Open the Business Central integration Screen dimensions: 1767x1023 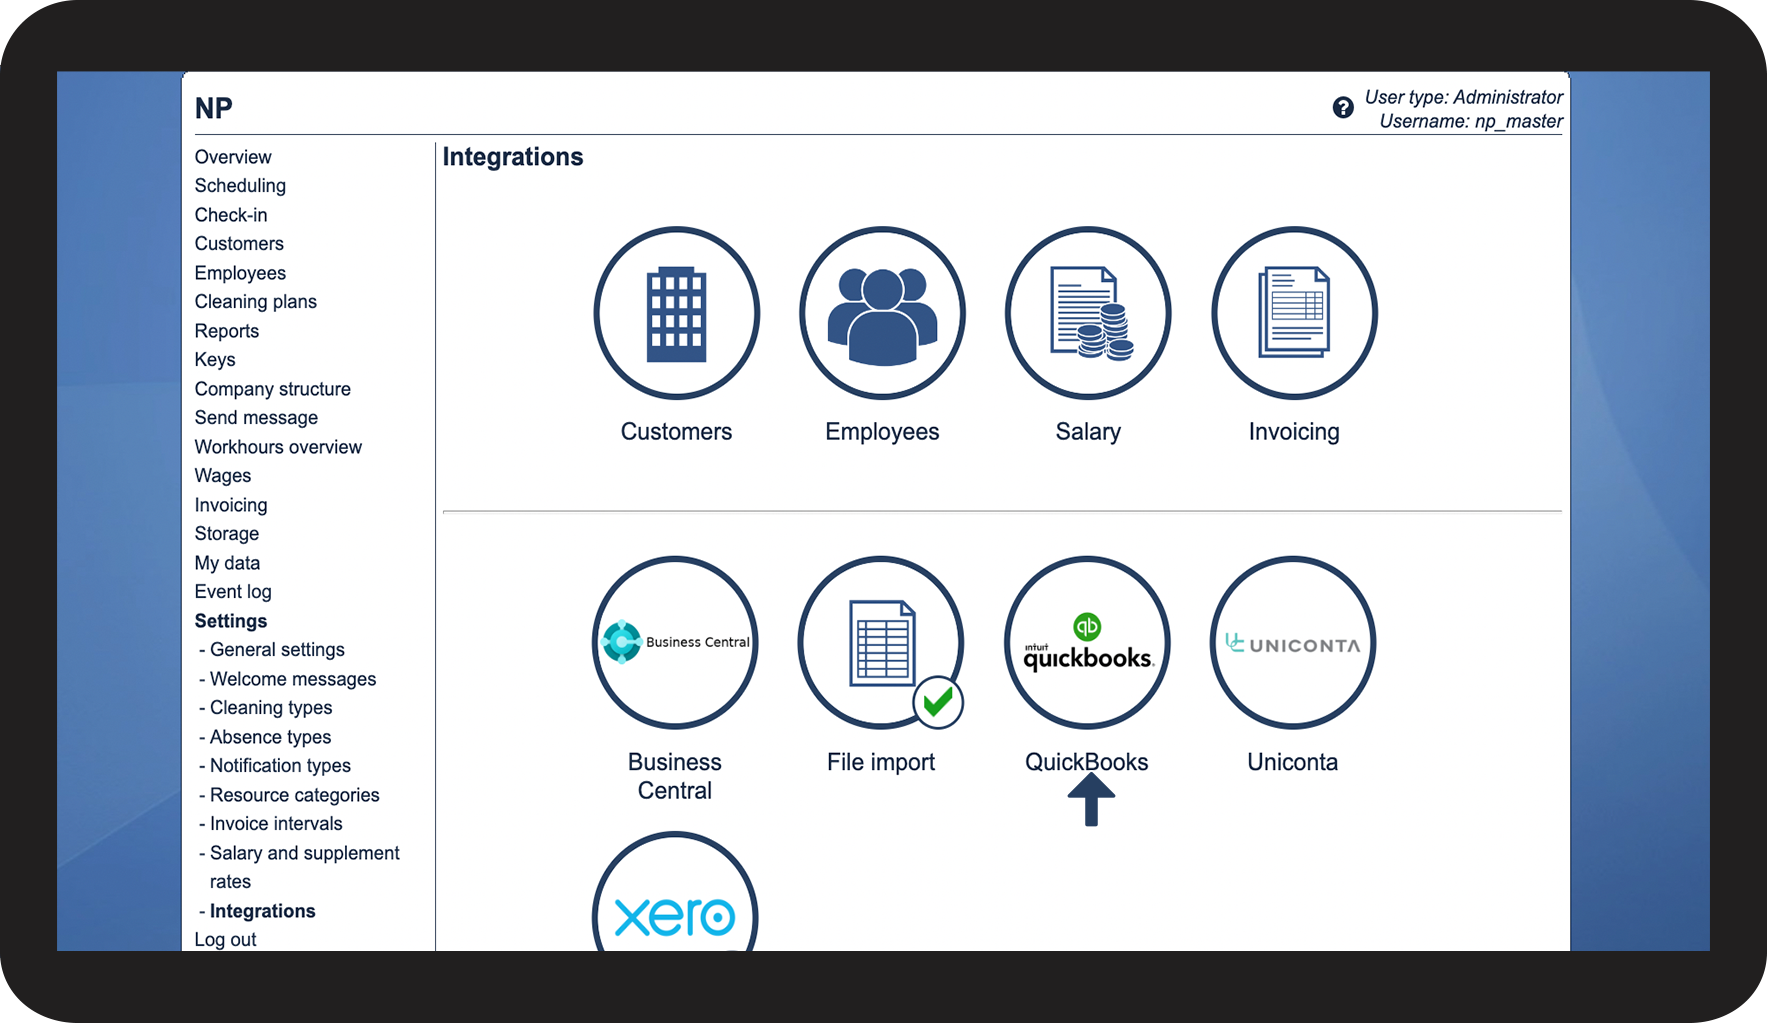(x=675, y=642)
